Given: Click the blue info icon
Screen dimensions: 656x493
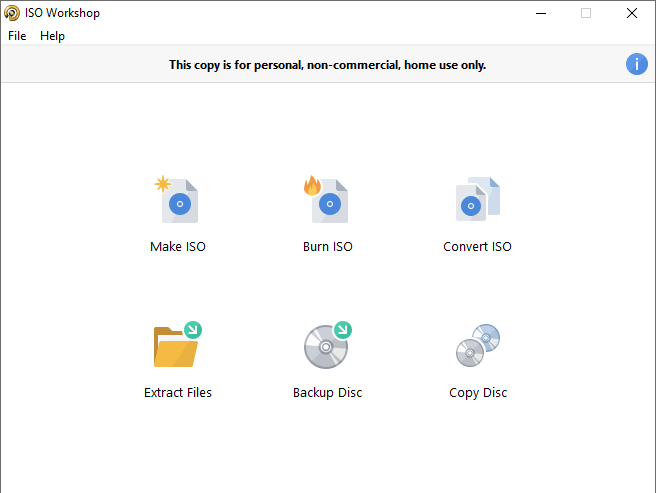Looking at the screenshot, I should click(636, 64).
